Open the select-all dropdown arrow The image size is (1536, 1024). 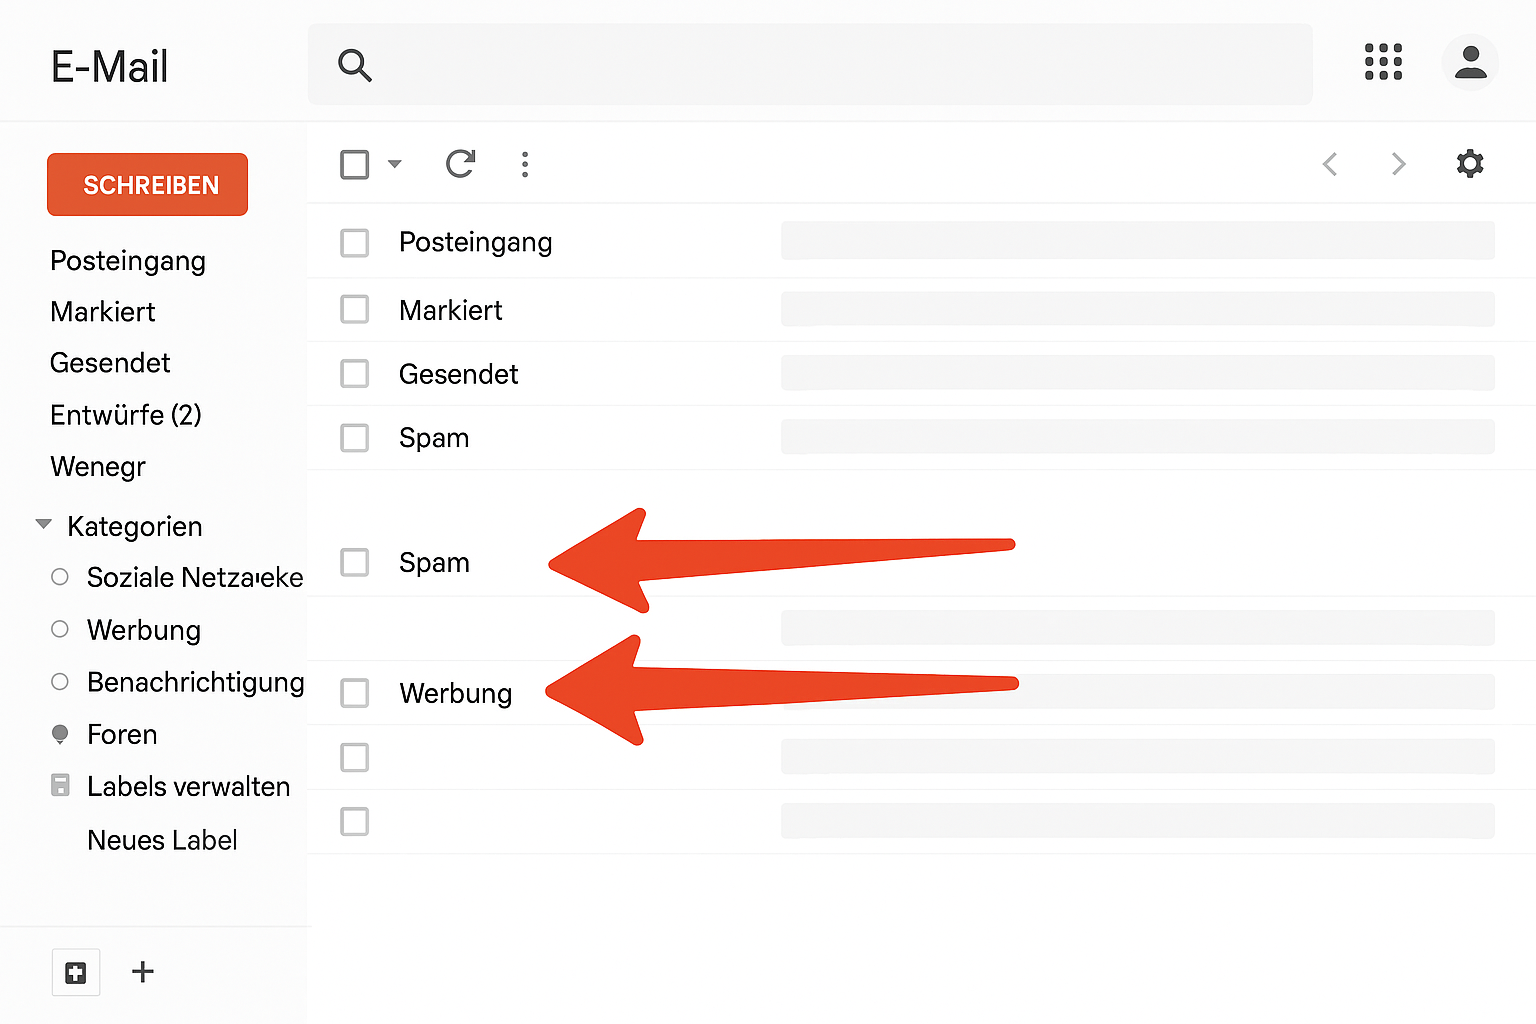[395, 164]
